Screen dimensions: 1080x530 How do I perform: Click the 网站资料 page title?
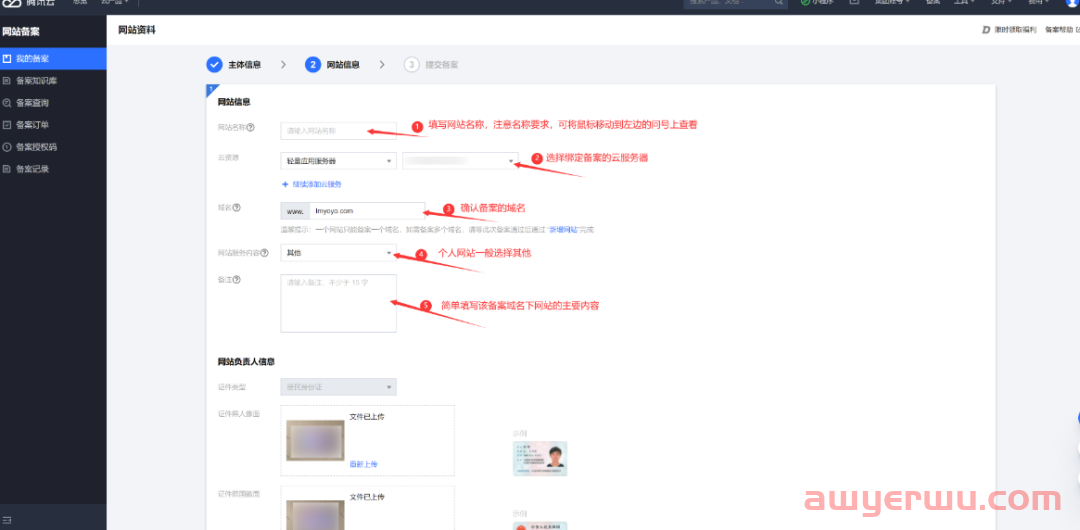[136, 30]
